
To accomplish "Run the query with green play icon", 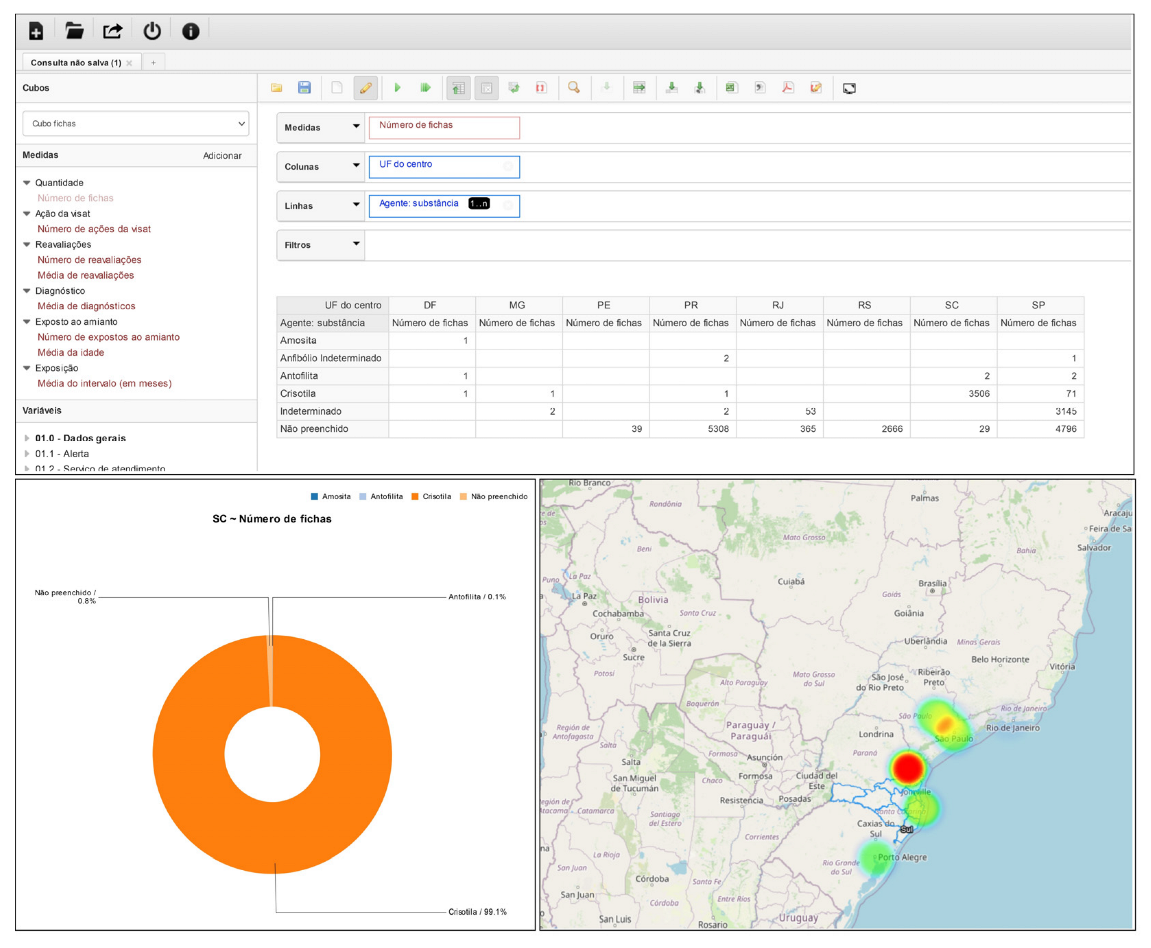I will click(x=397, y=88).
